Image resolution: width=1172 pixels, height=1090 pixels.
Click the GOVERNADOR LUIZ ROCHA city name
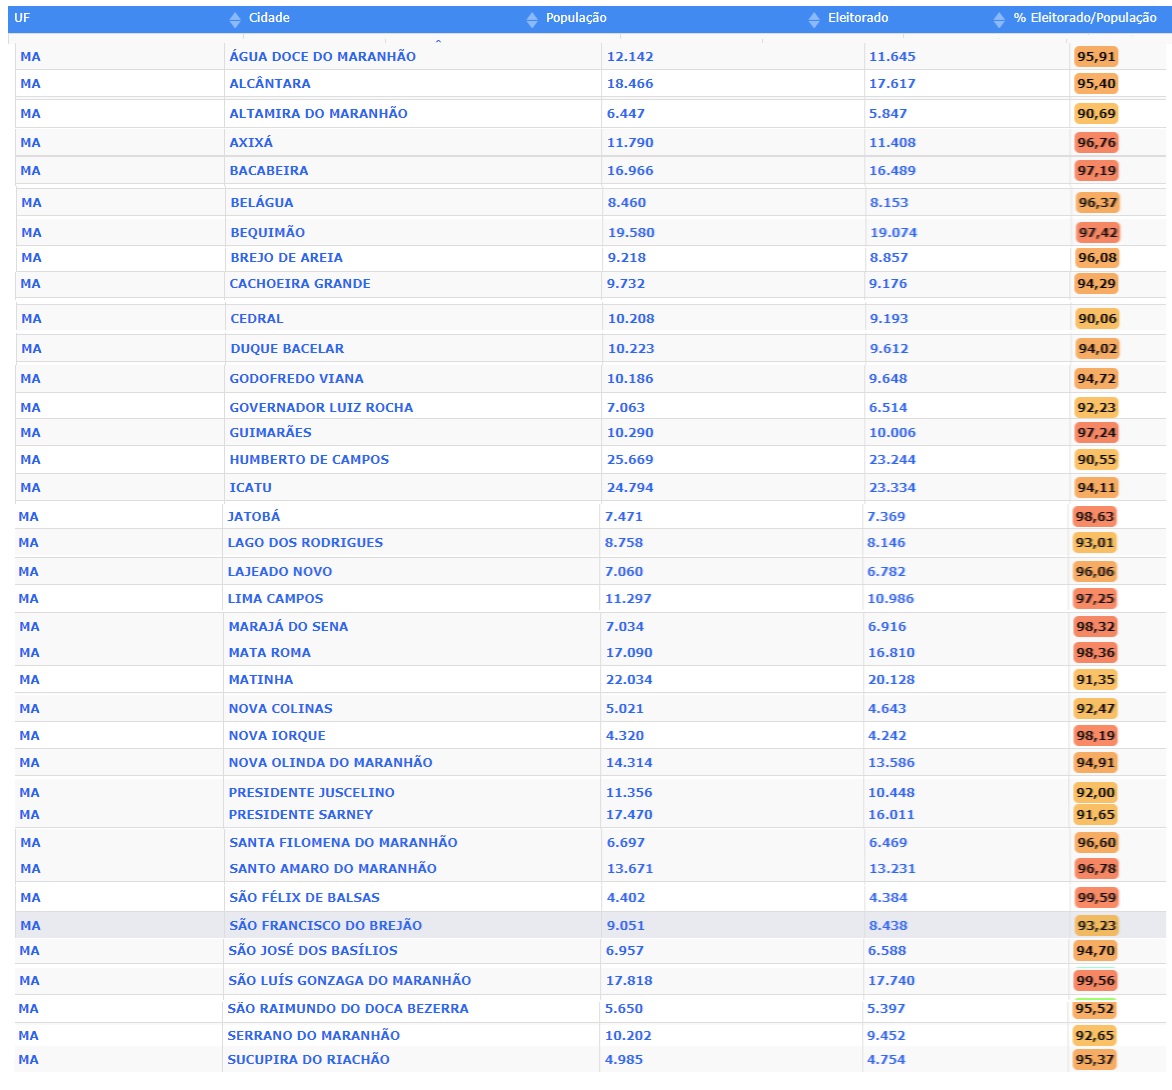(321, 408)
